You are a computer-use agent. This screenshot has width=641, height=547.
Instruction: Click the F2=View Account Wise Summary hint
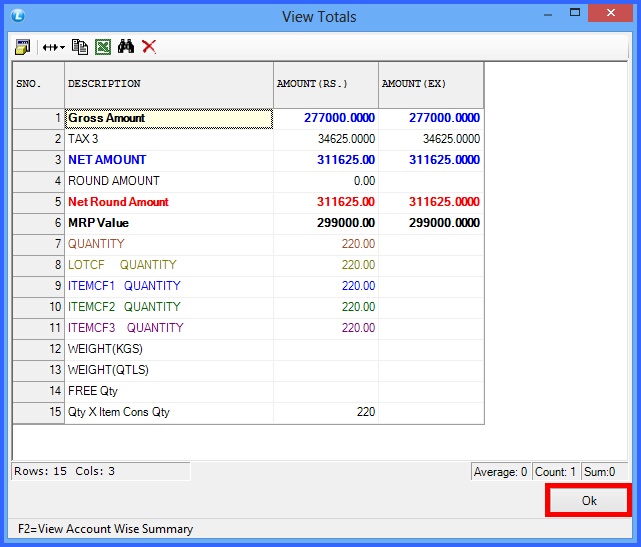[x=105, y=529]
